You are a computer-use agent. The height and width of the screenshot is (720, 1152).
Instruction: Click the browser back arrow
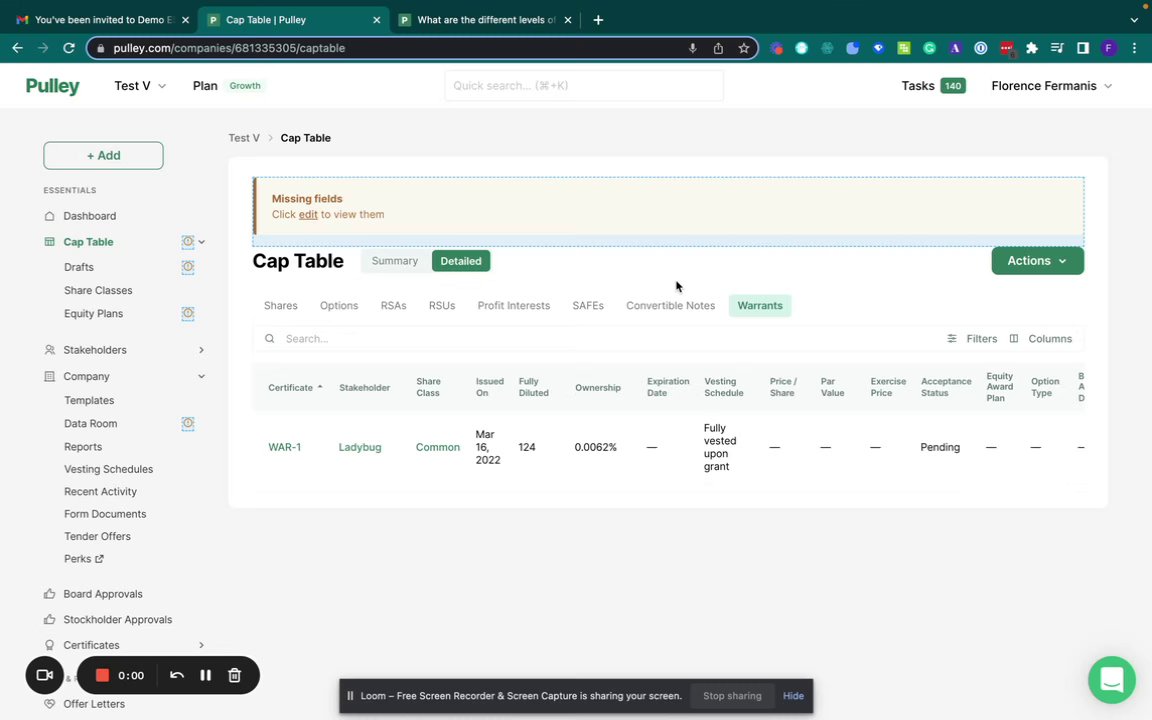(x=18, y=48)
